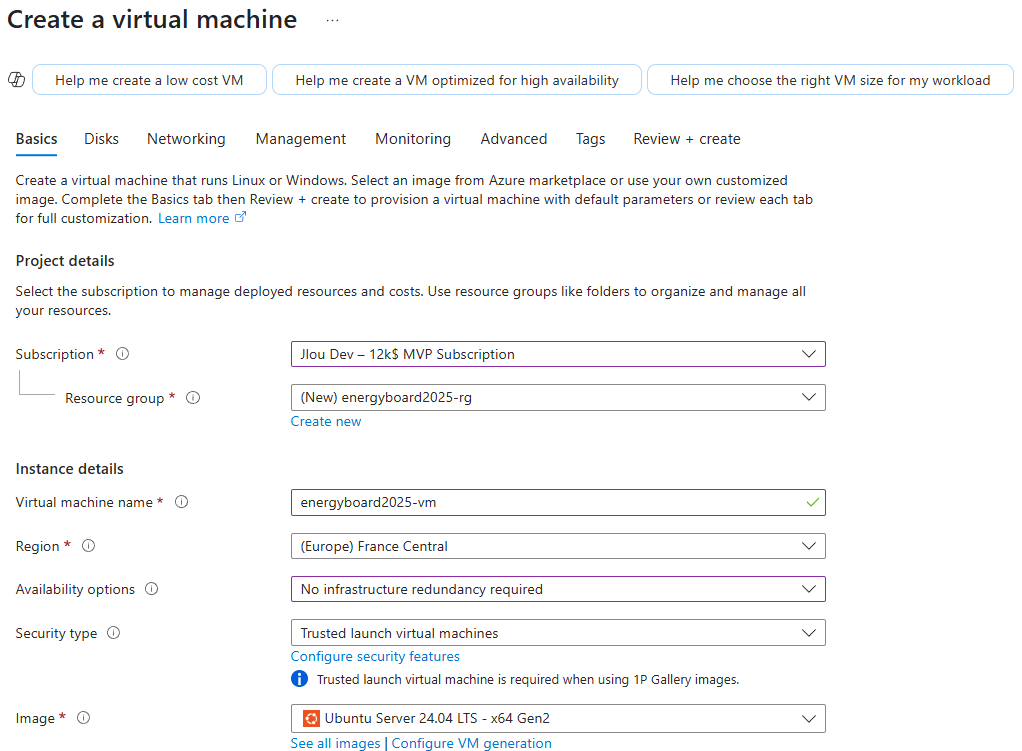
Task: Click See all images link
Action: tap(335, 743)
